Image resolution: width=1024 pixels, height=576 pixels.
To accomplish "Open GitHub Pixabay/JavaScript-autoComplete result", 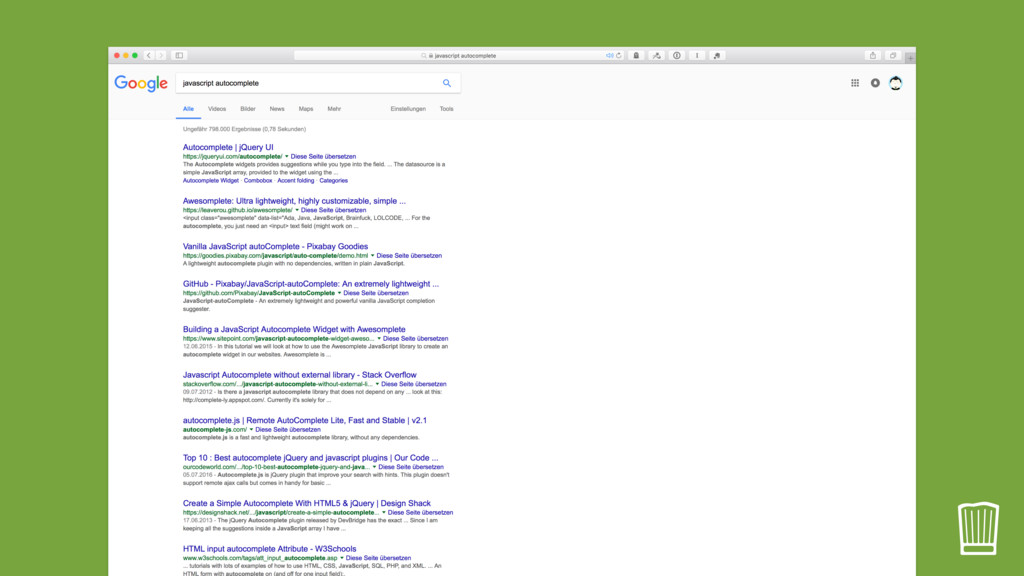I will tap(311, 284).
